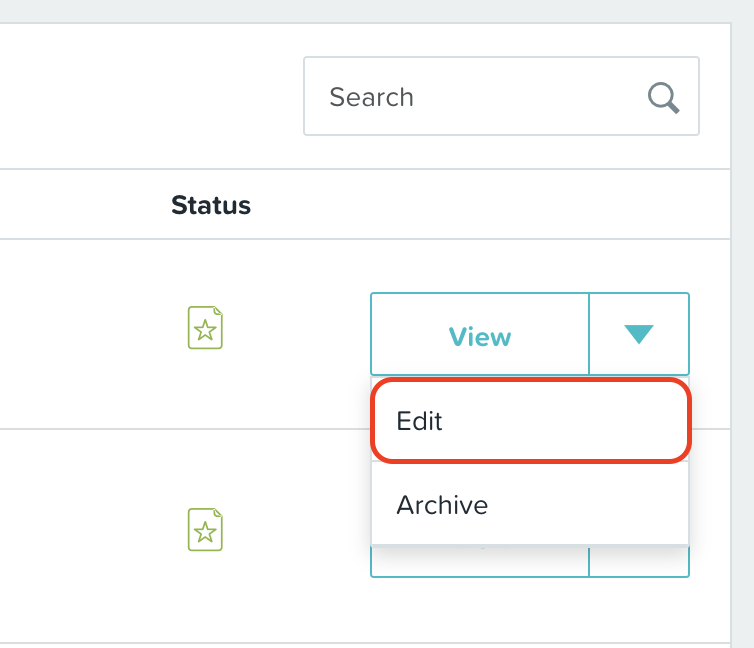This screenshot has height=648, width=754.
Task: Click first row's green starred document icon
Action: 205,327
